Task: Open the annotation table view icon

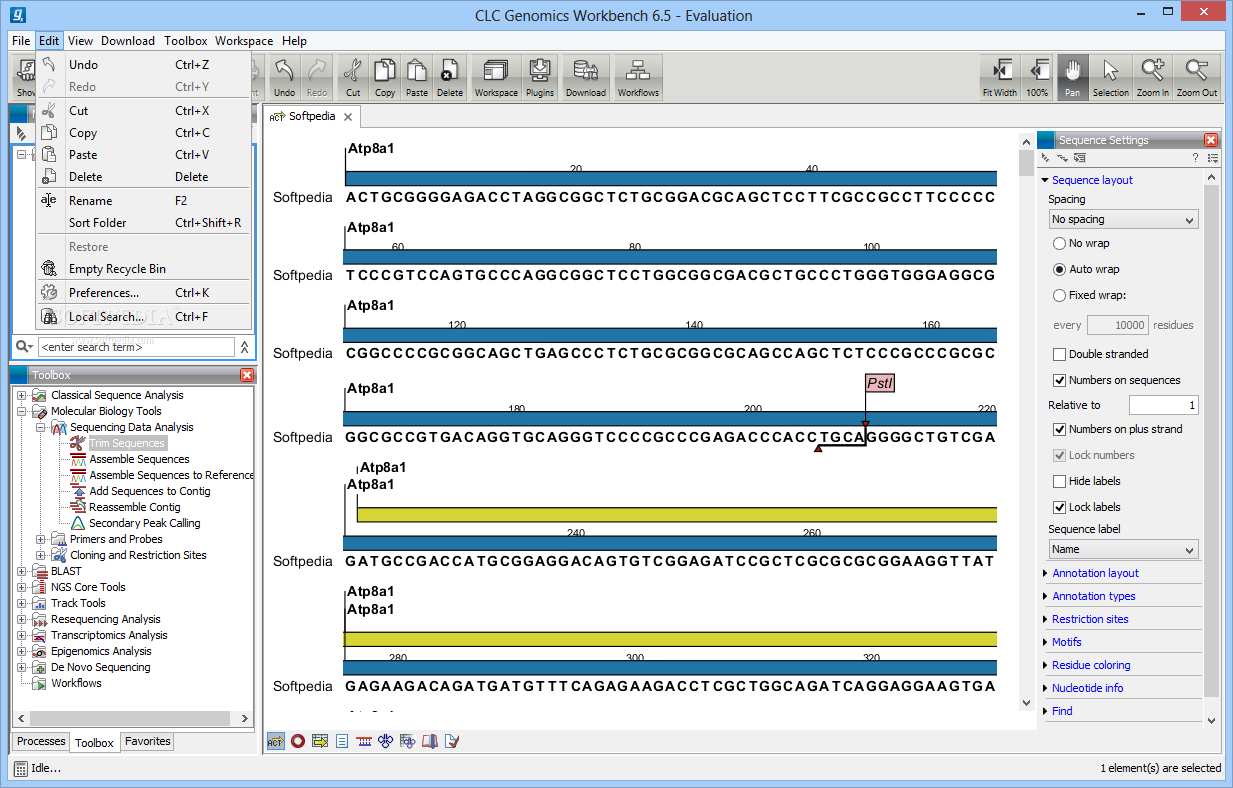Action: [320, 741]
